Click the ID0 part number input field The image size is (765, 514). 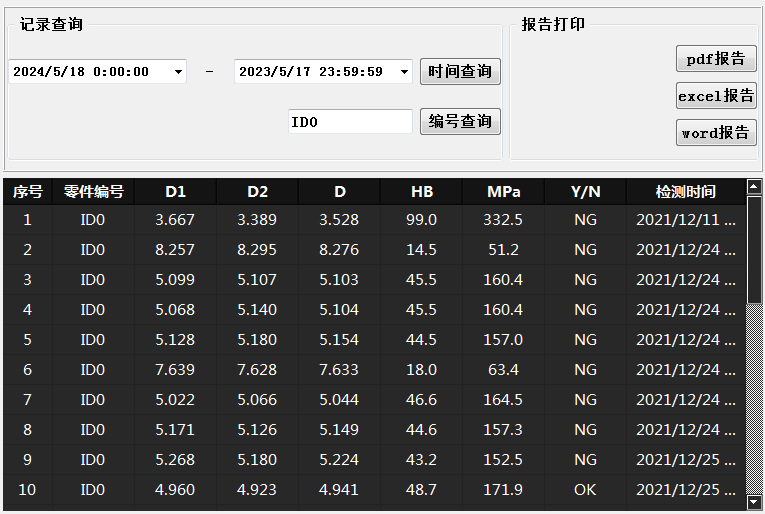[x=350, y=122]
